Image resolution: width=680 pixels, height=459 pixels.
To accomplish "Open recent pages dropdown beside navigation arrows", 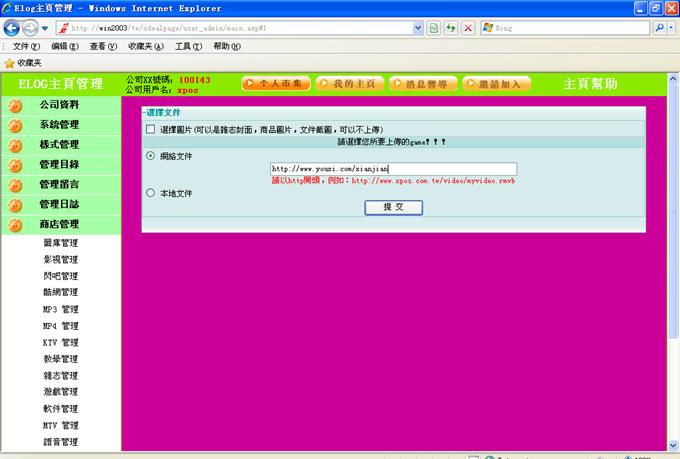I will (46, 28).
